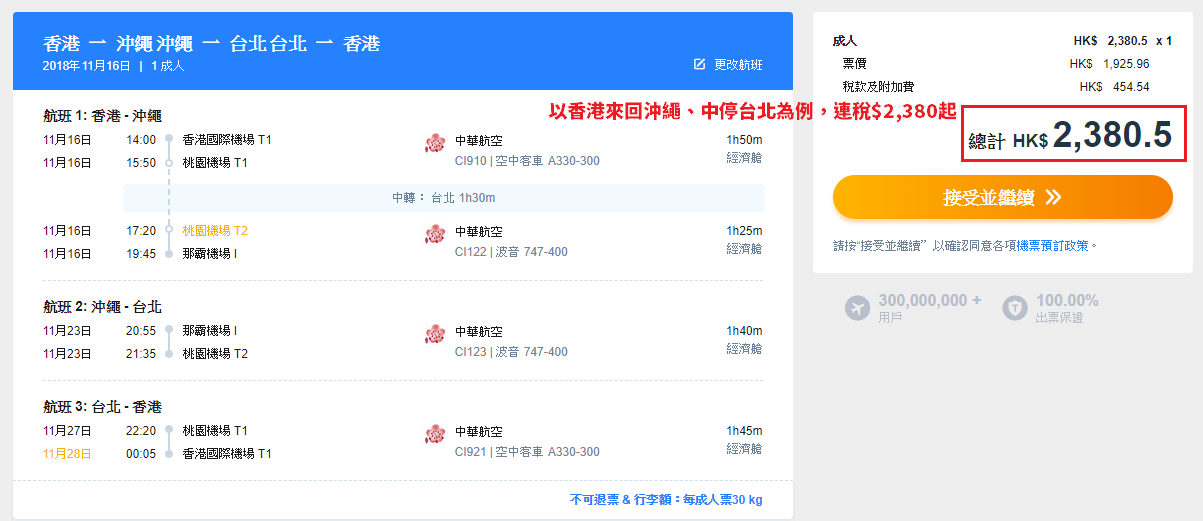Click the shield icon beside 100.00% 出票保證

coord(1014,308)
